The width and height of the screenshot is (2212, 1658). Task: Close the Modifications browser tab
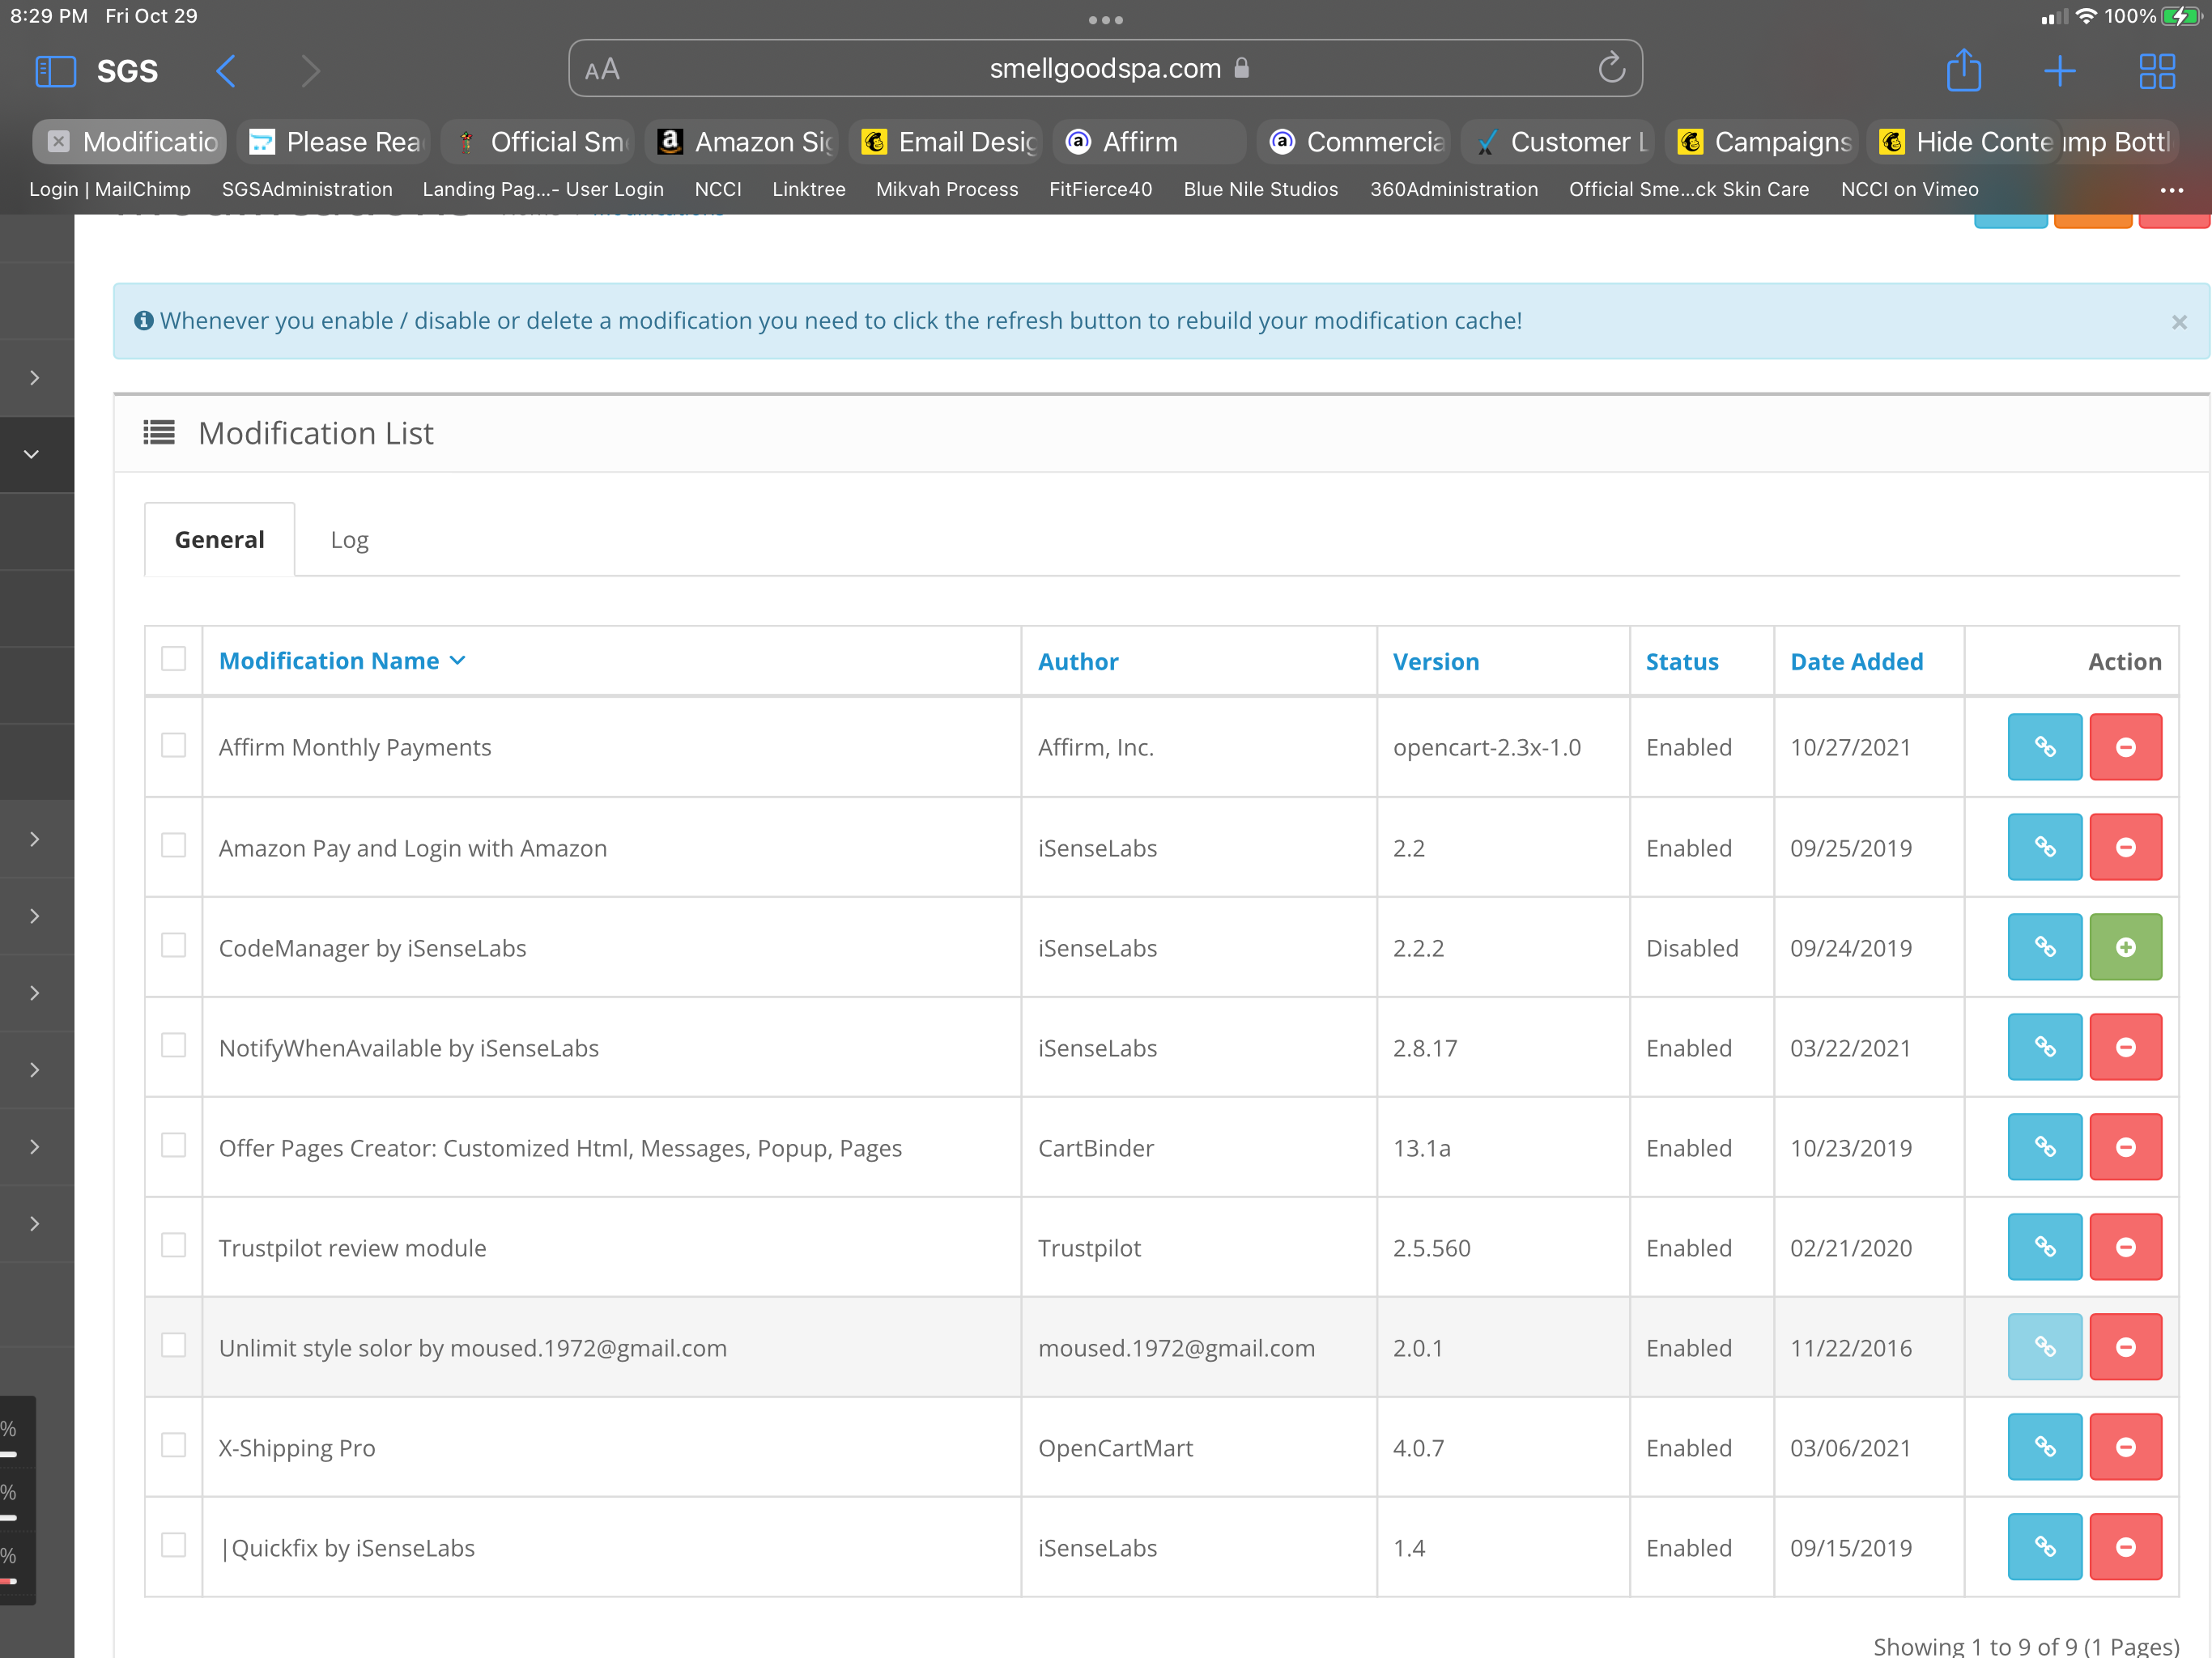coord(59,142)
